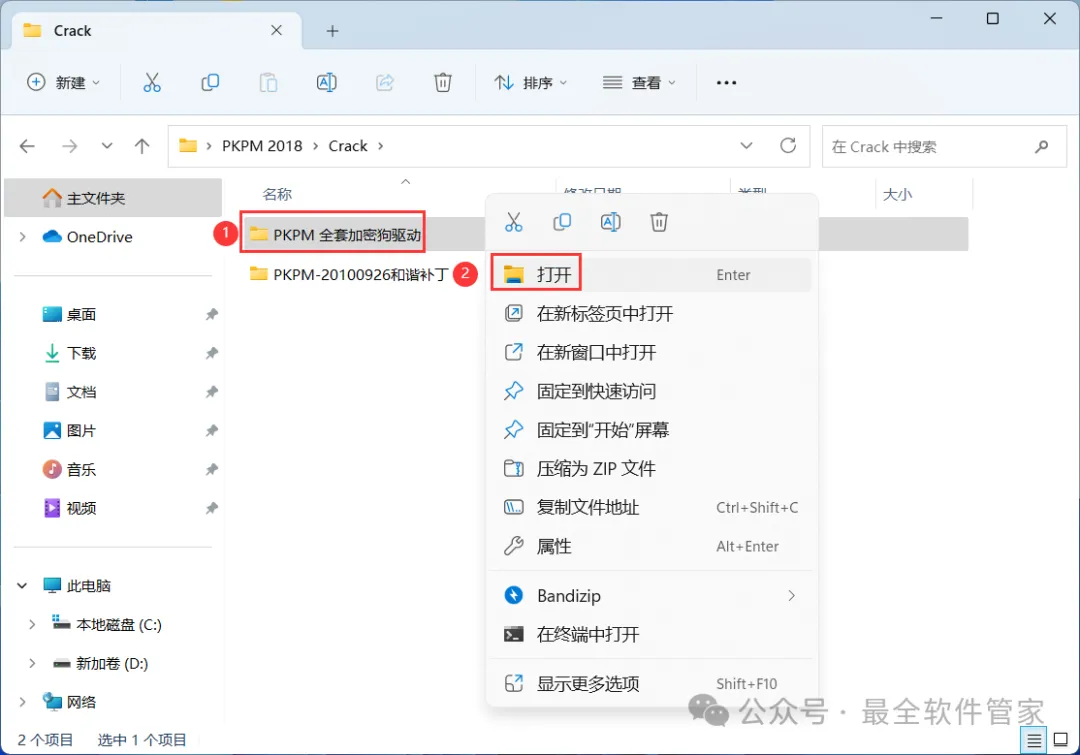1080x755 pixels.
Task: Choose 显示更多选项
Action: pos(651,683)
